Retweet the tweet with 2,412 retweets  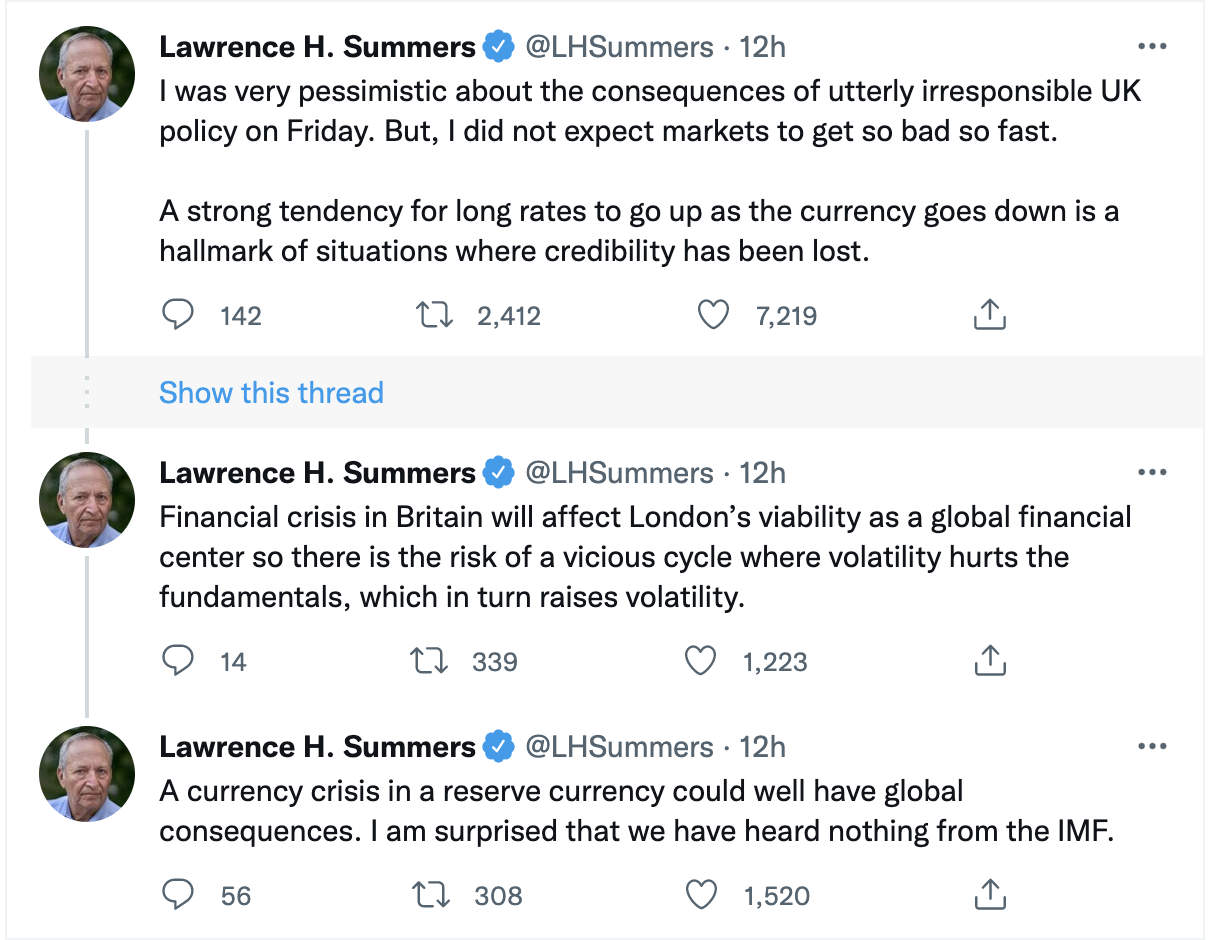(x=436, y=316)
